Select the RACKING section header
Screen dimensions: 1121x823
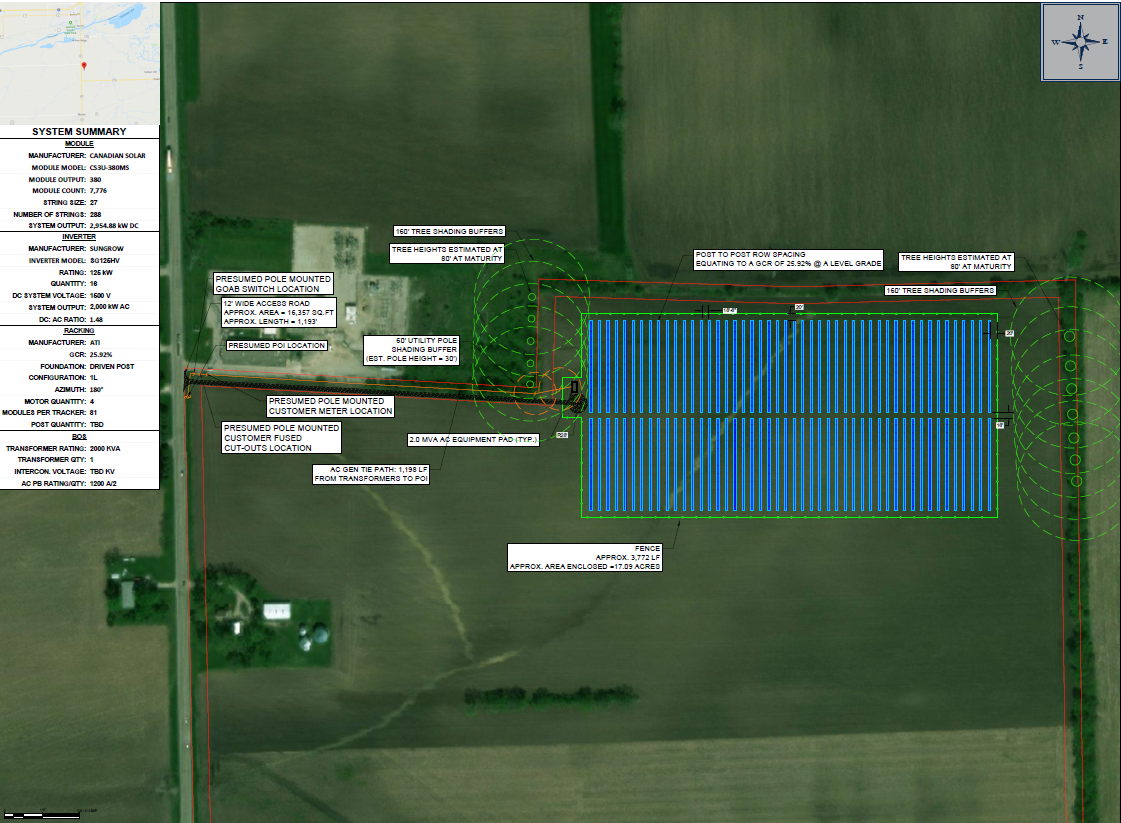coord(79,328)
